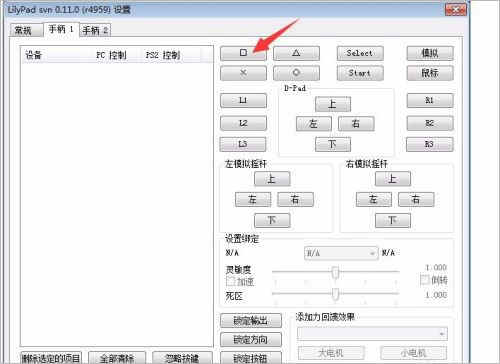The image size is (500, 364).
Task: Adjust the 灵敏度 slider handle
Action: click(335, 273)
